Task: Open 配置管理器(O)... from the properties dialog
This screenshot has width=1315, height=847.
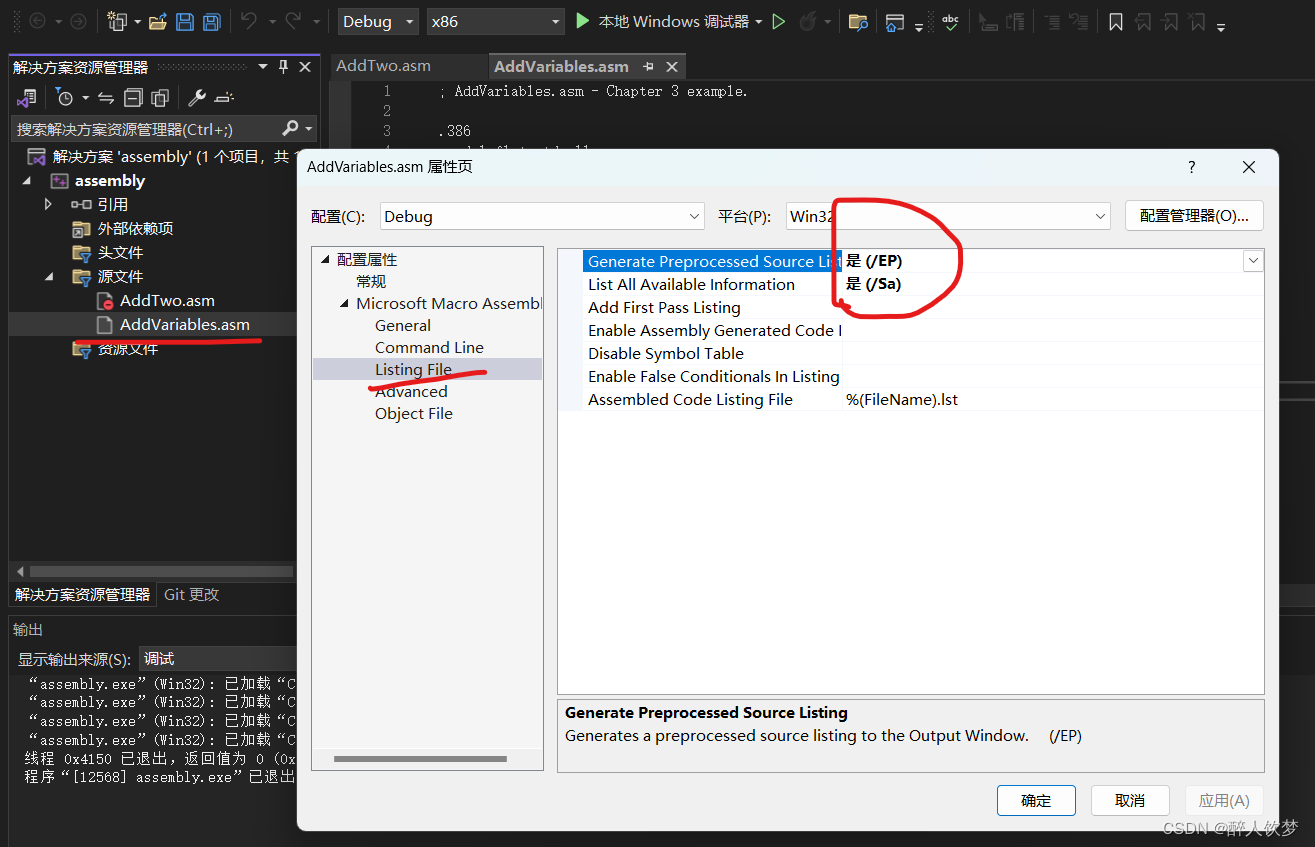Action: [1194, 215]
